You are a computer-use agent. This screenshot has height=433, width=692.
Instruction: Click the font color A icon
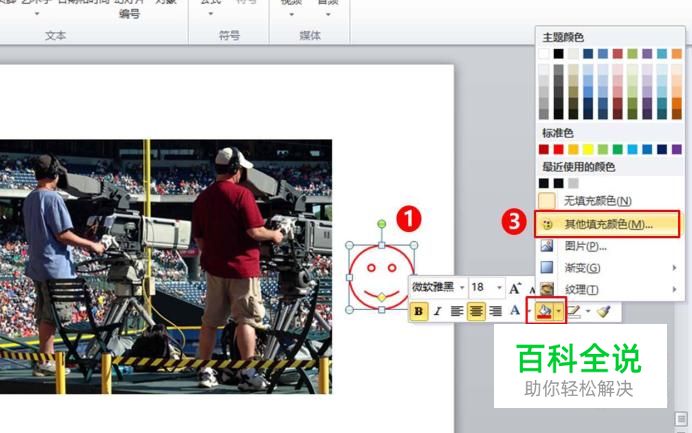tap(515, 310)
